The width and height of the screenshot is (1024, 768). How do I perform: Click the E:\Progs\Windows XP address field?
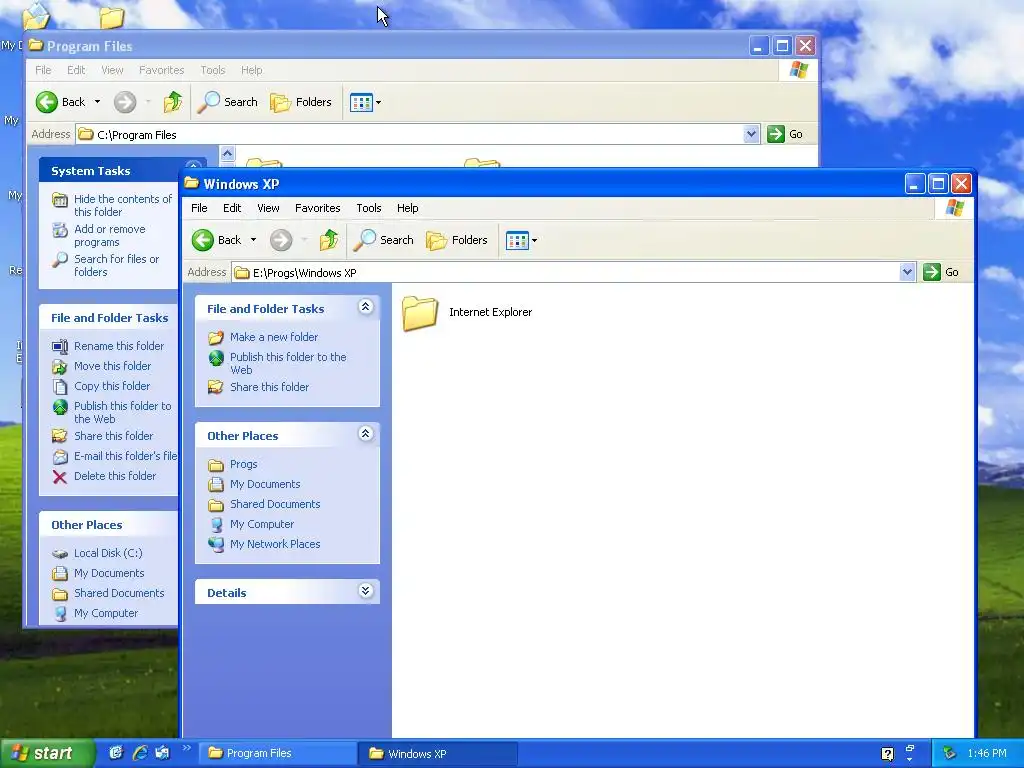coord(566,272)
